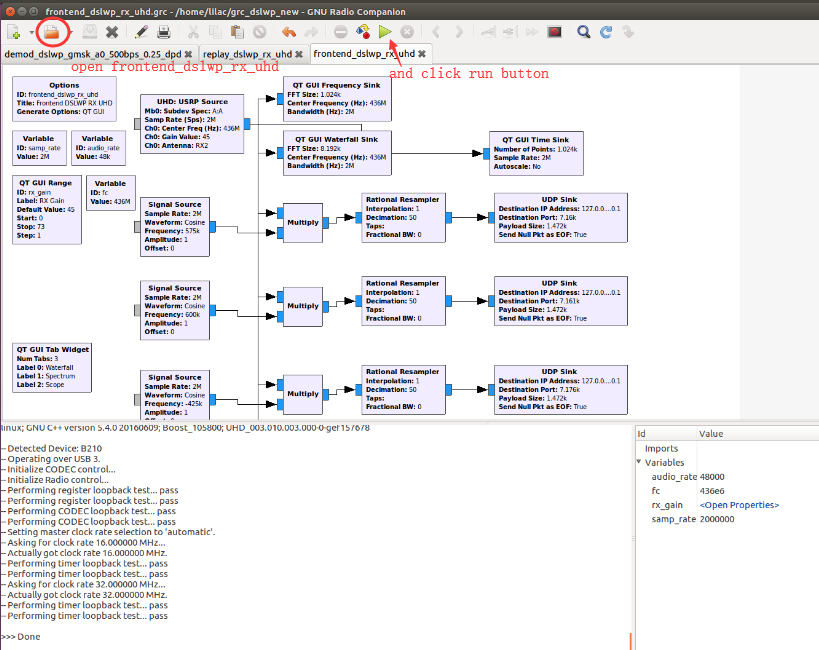Viewport: 819px width, 650px height.
Task: Open Properties link for rx_gain
Action: pyautogui.click(x=739, y=505)
